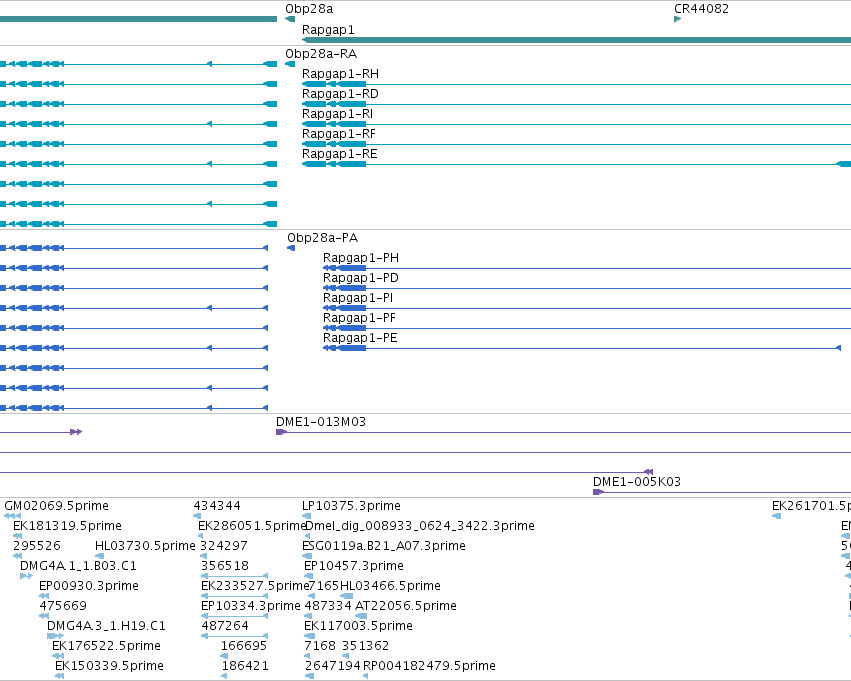Click the Rapgap1 gene span bar
Screen dimensions: 851x681
click(x=576, y=40)
